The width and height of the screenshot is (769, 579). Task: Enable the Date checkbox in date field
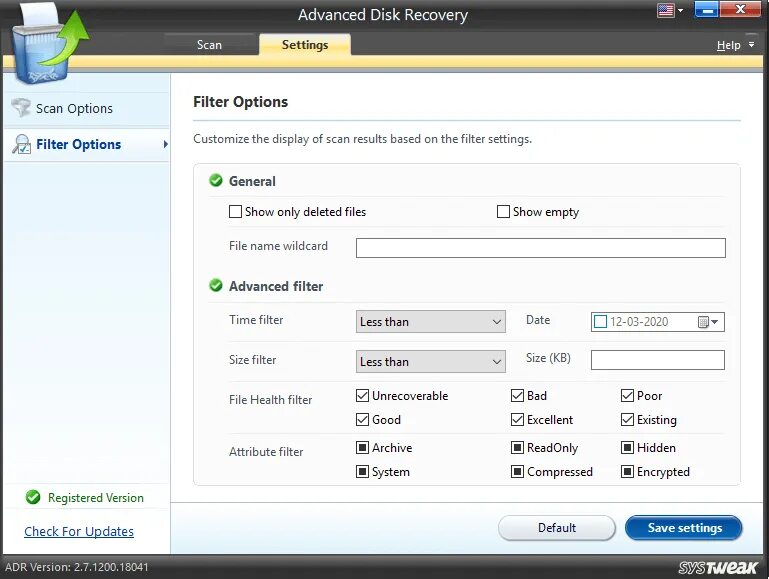pyautogui.click(x=600, y=322)
